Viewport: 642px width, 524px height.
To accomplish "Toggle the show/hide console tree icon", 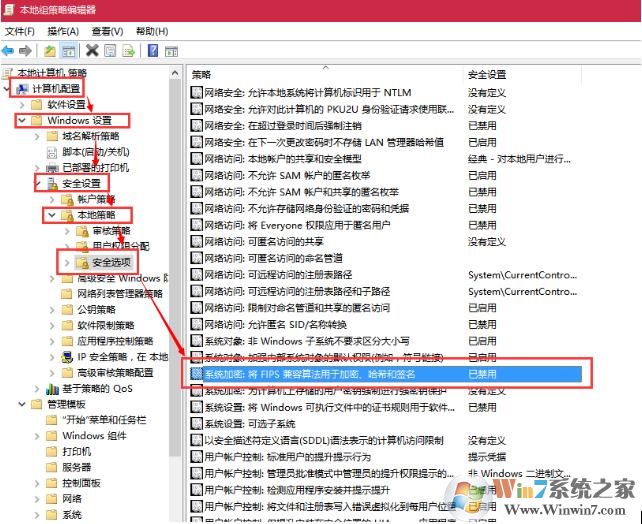I will point(70,50).
